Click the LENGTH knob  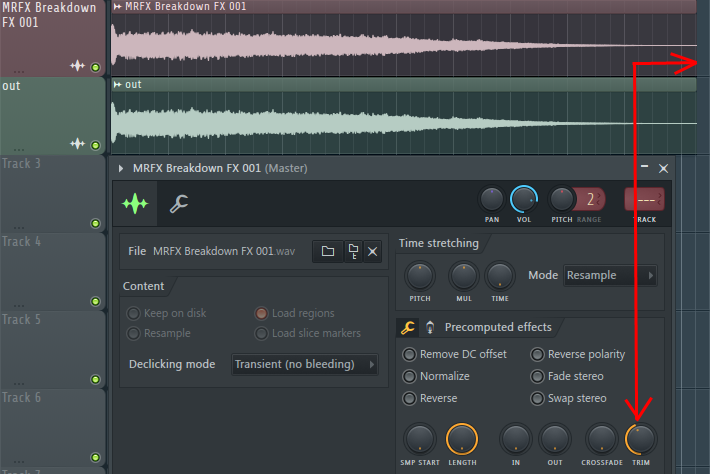point(462,439)
